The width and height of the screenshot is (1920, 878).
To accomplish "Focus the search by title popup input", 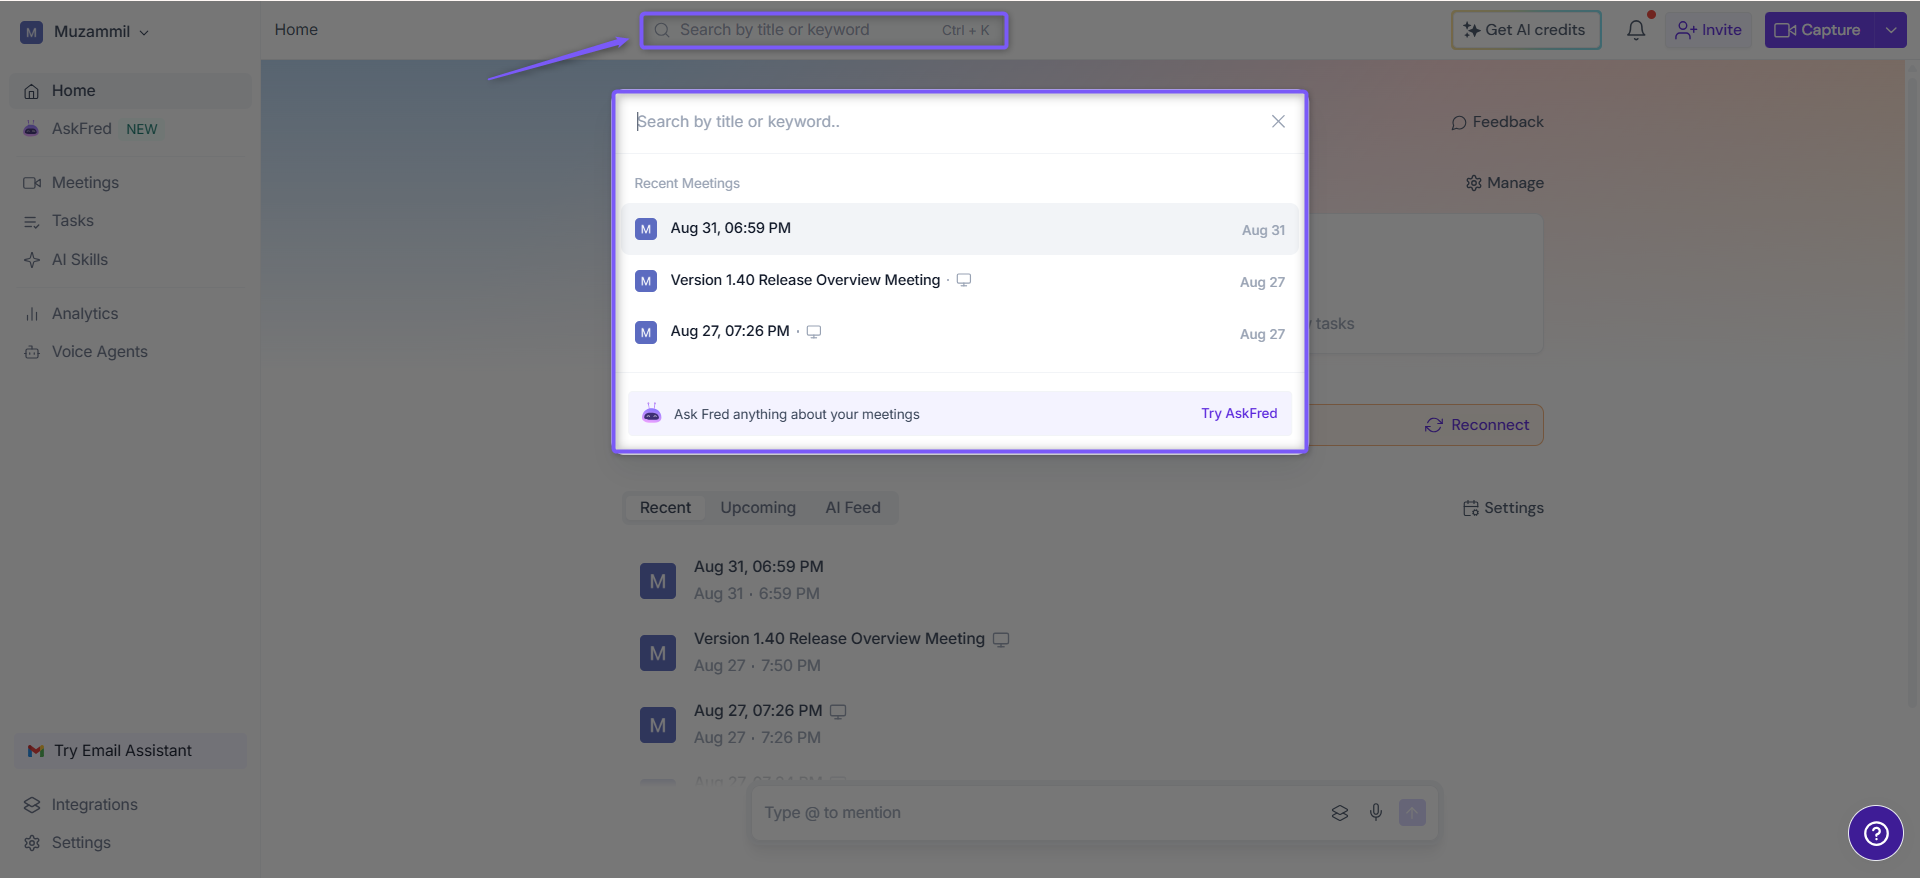I will (x=945, y=122).
